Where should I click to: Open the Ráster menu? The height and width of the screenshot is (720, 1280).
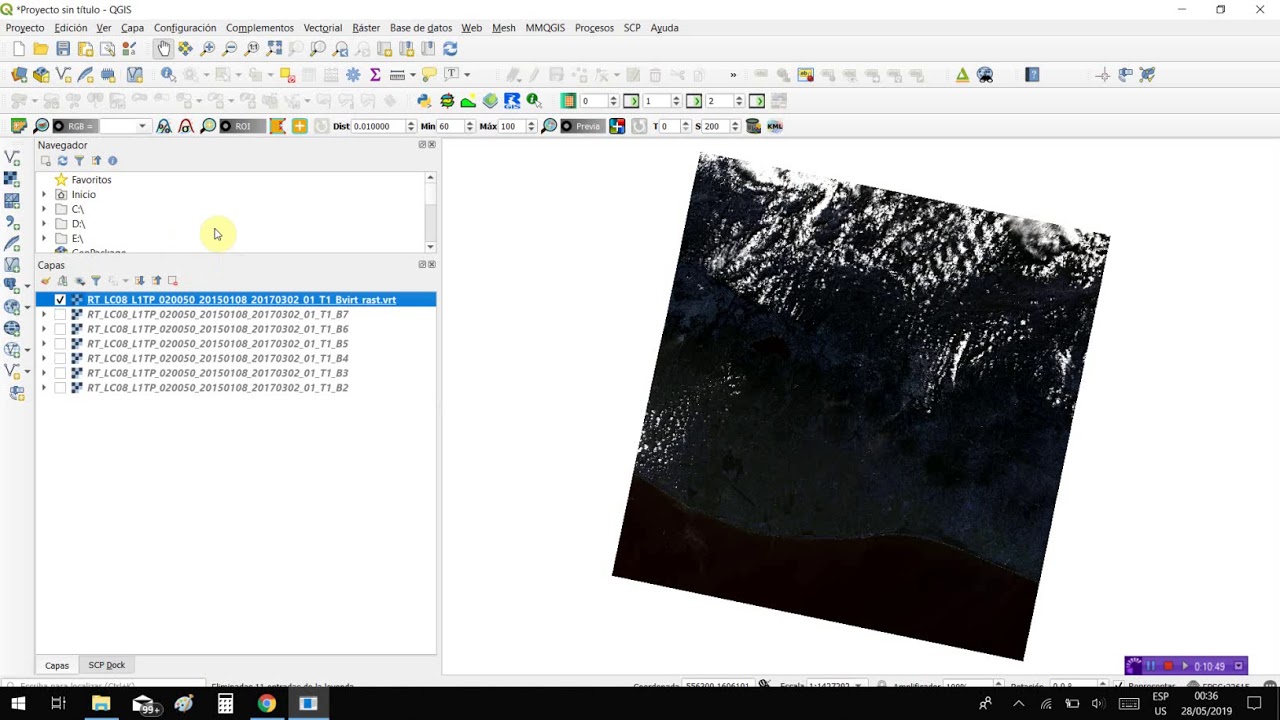coord(366,28)
